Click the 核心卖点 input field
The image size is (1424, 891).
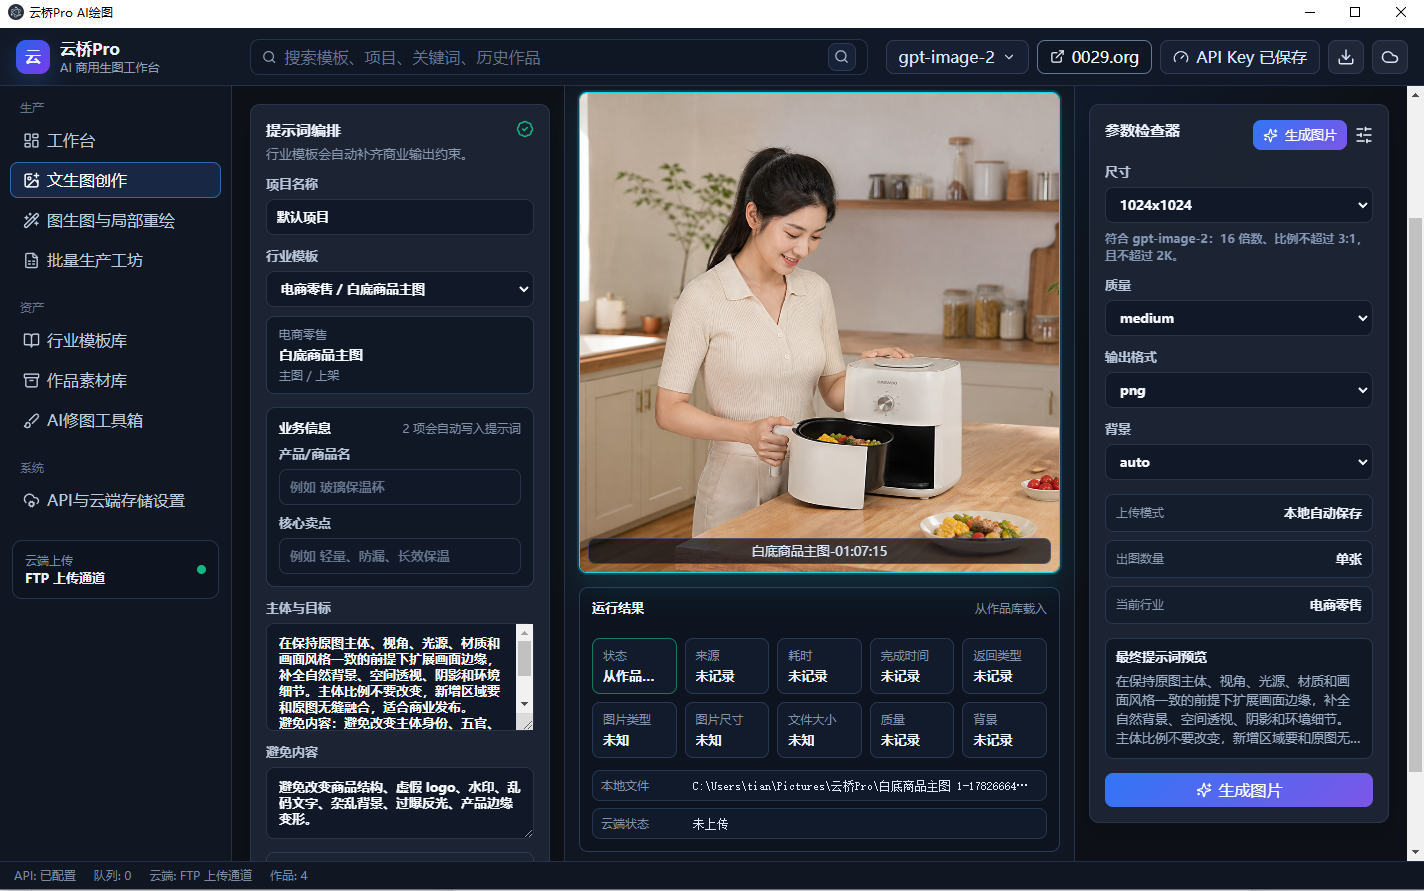[x=400, y=556]
